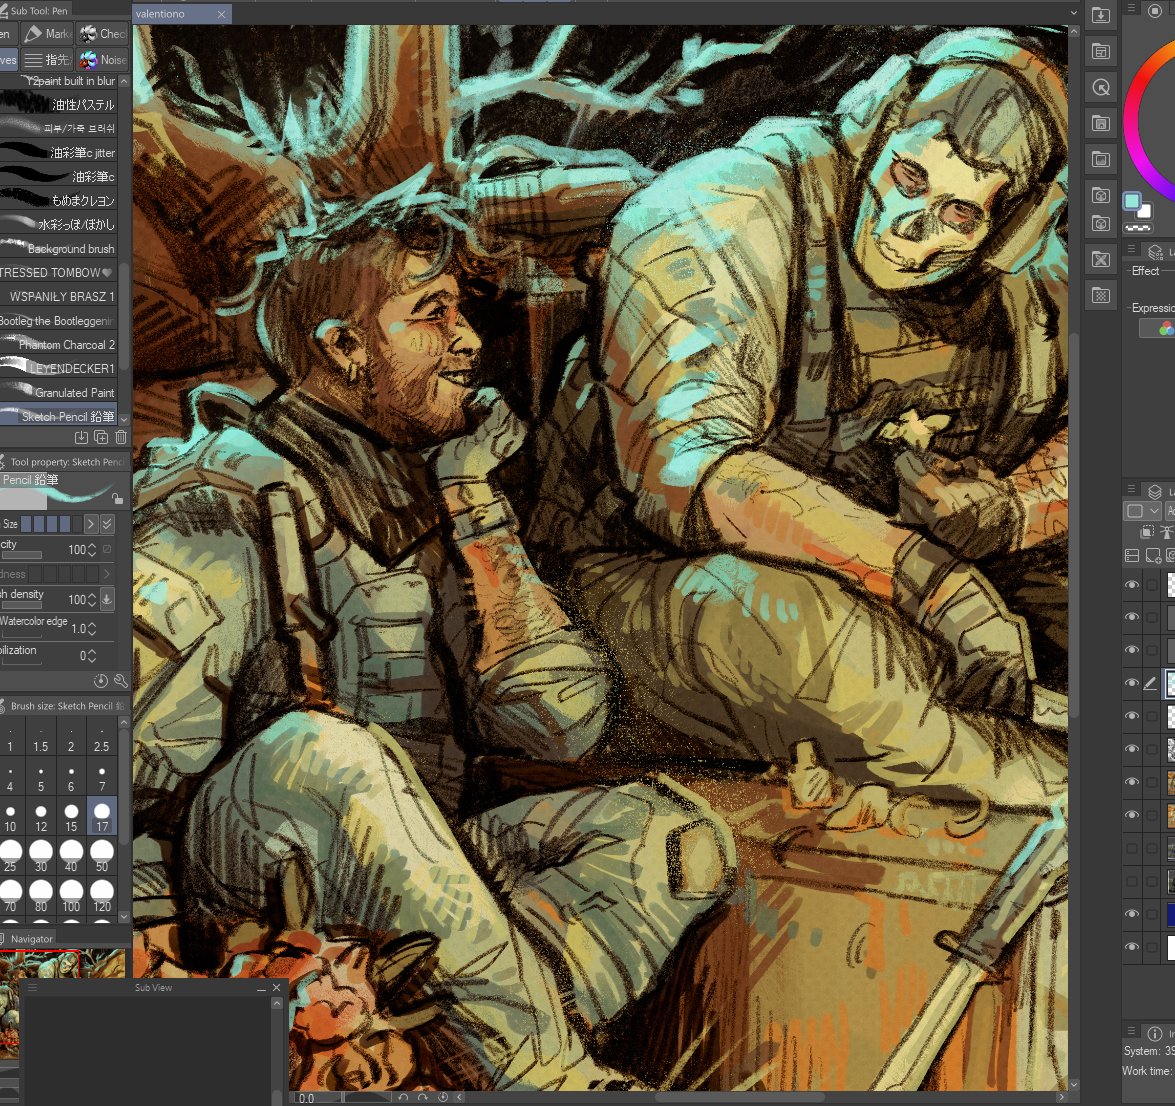Choose brush size 30 preset
1175x1106 pixels.
tap(40, 856)
